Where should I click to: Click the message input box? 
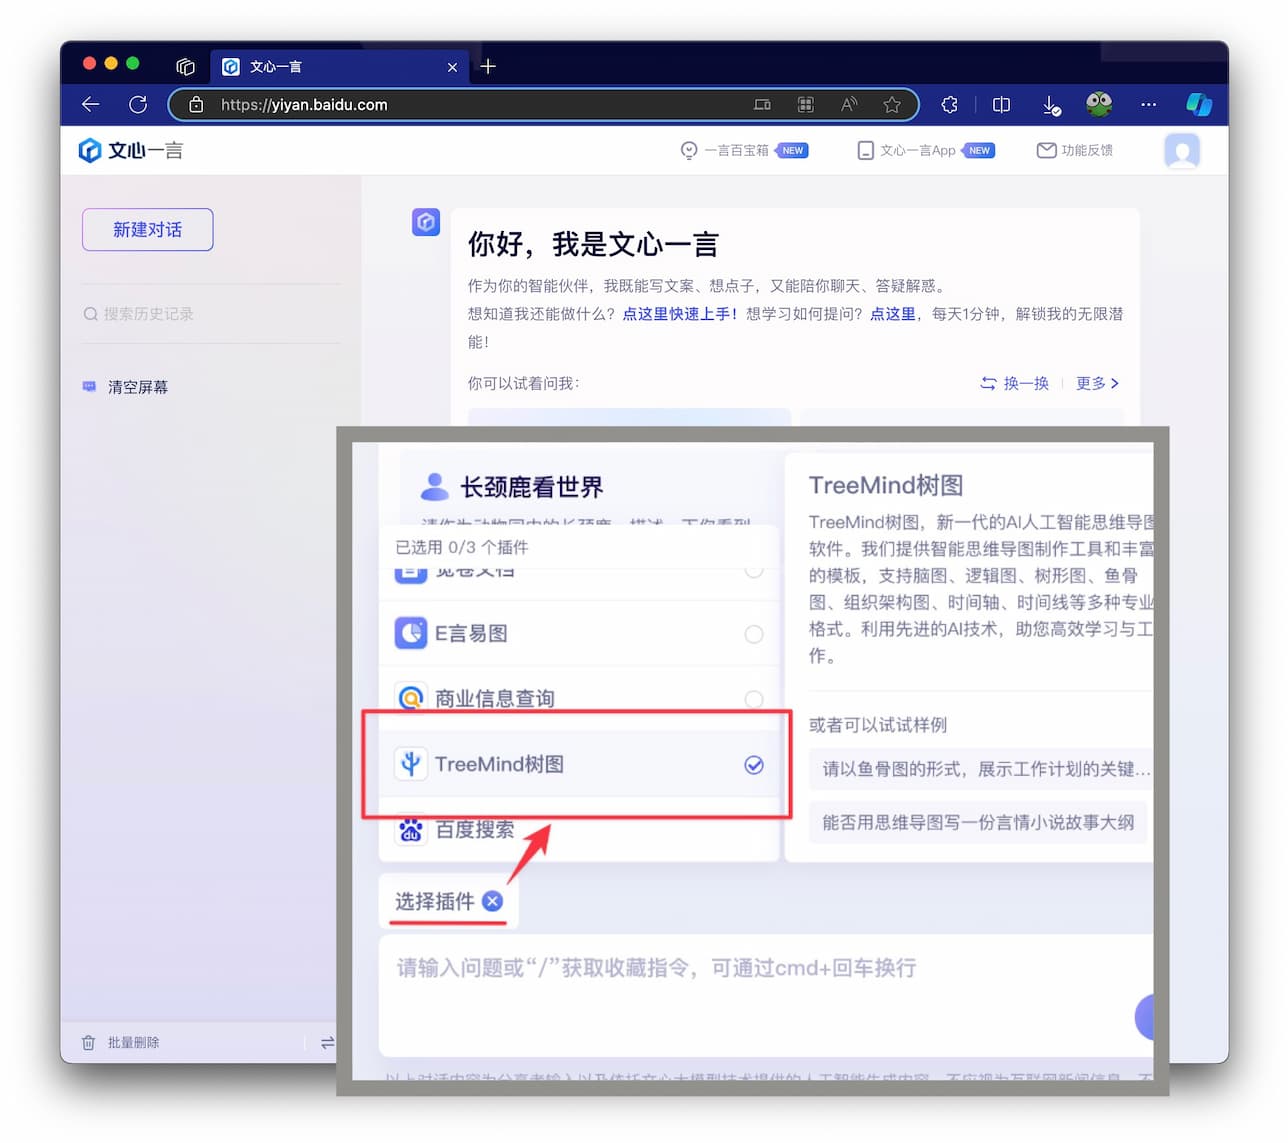point(765,995)
